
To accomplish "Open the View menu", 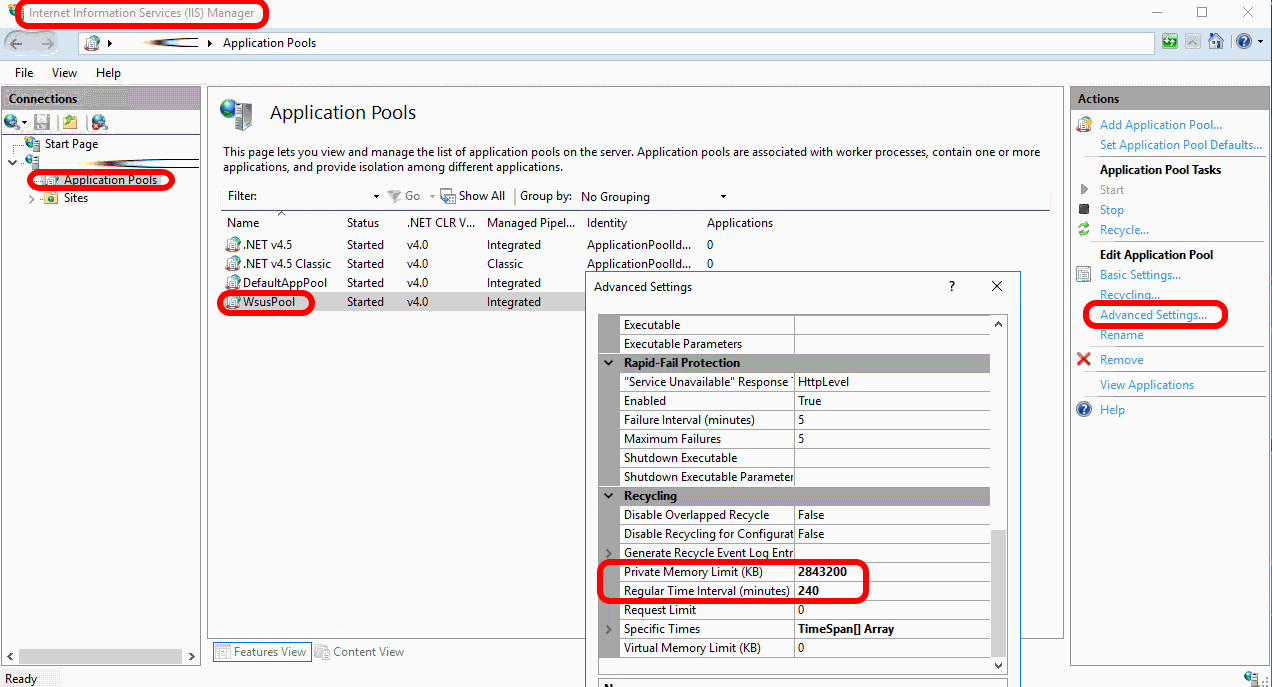I will (64, 73).
